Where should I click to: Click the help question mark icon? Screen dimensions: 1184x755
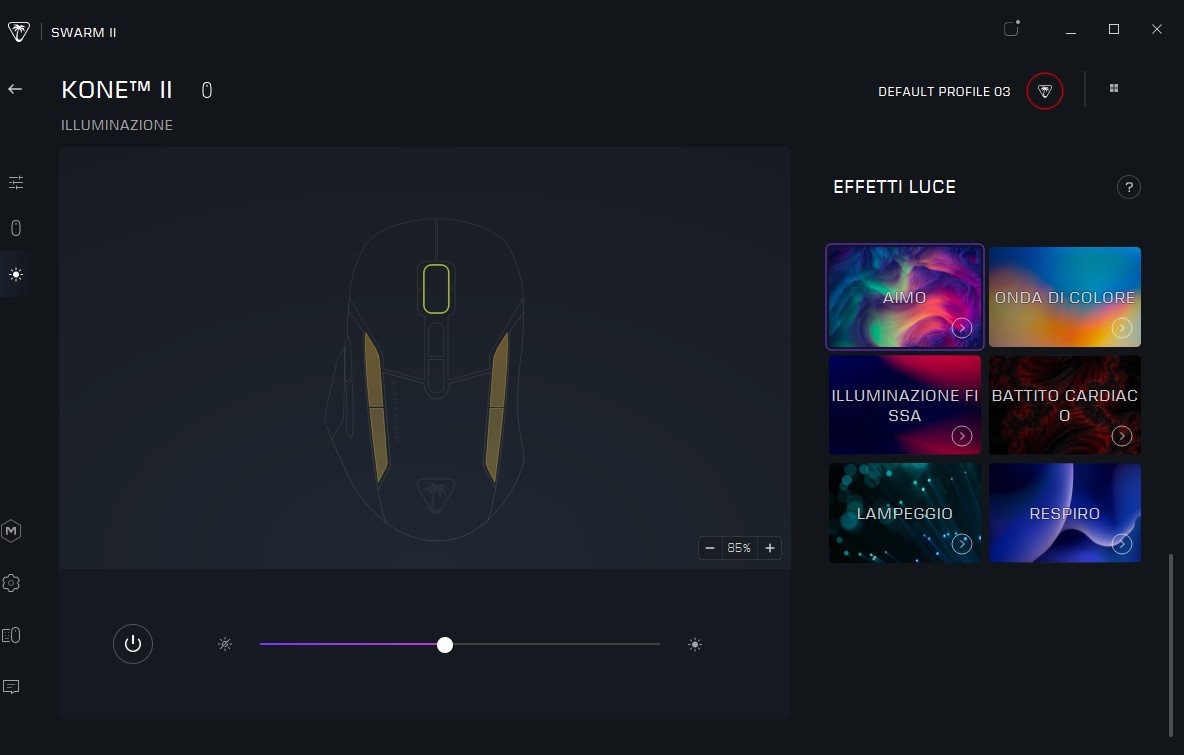click(1128, 187)
